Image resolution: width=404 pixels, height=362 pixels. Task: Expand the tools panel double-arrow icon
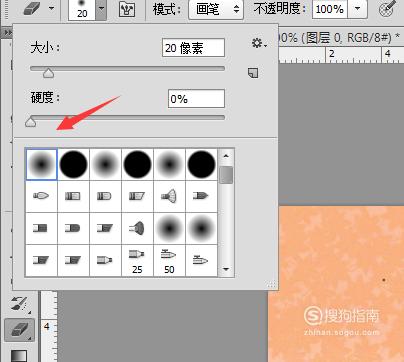[x=7, y=32]
